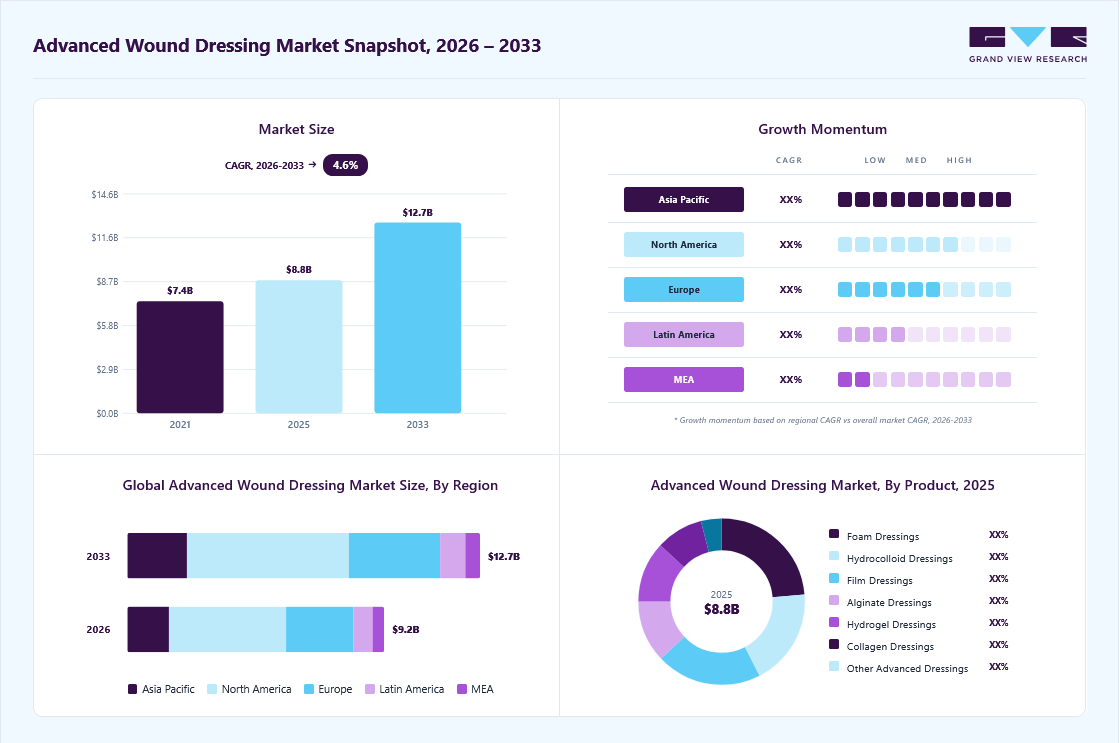Click the '$8.8B' label above 2025 bar

(299, 270)
